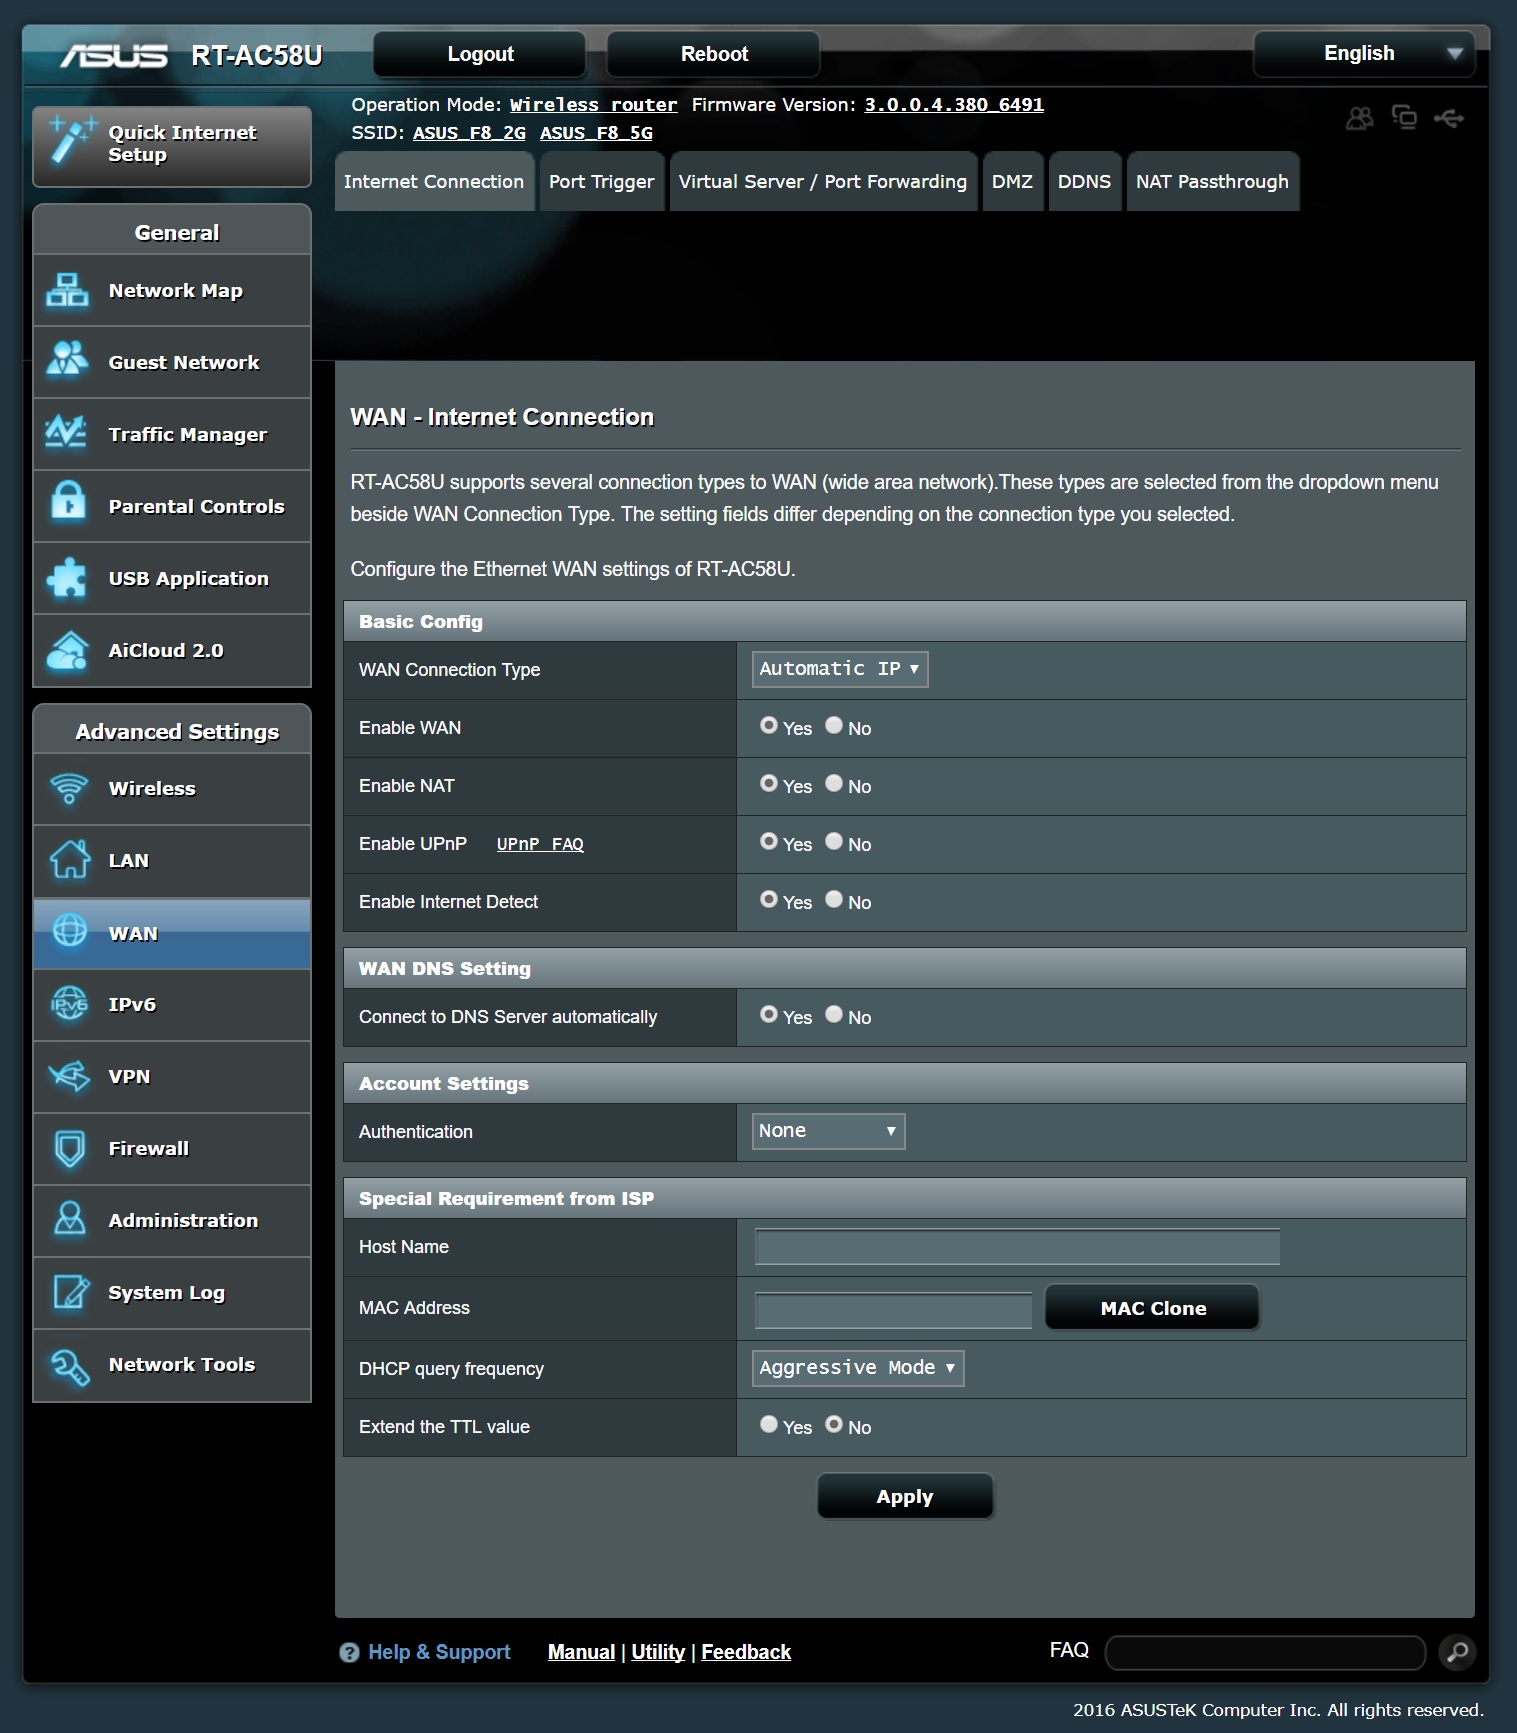Click the Host Name input field
The image size is (1517, 1733).
[x=1017, y=1247]
